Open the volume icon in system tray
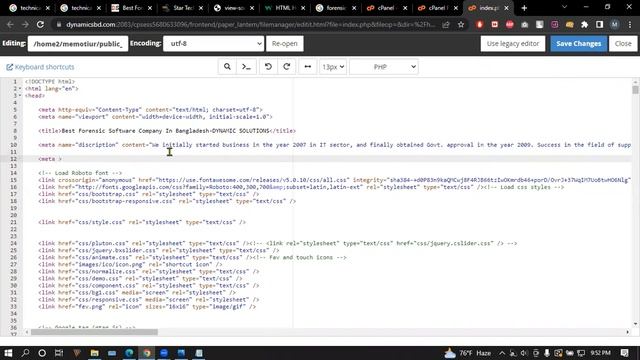The width and height of the screenshot is (640, 360). pos(524,353)
